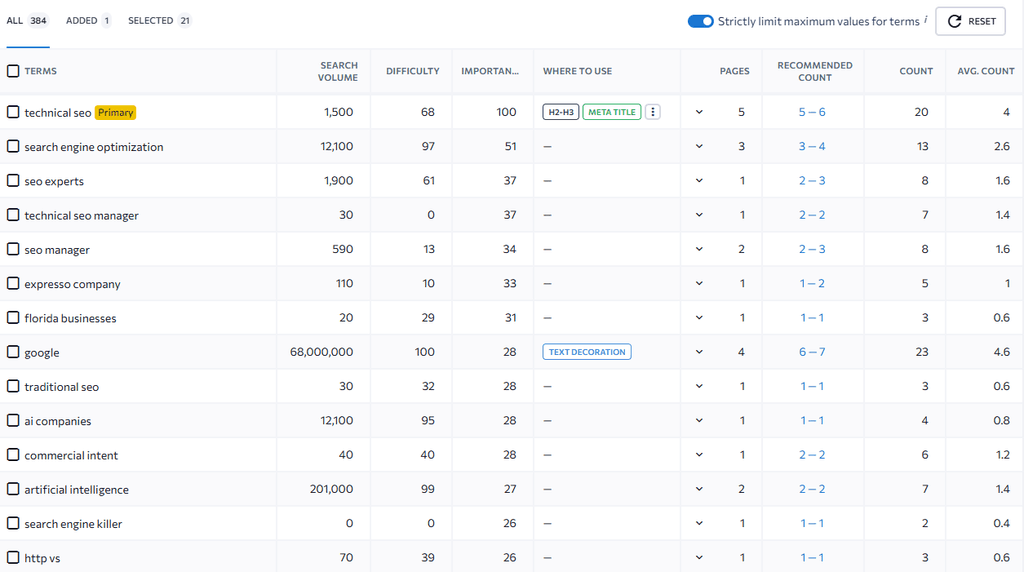Open the ADDED 1 tab
Screen dimensions: 1024x572
(x=88, y=21)
